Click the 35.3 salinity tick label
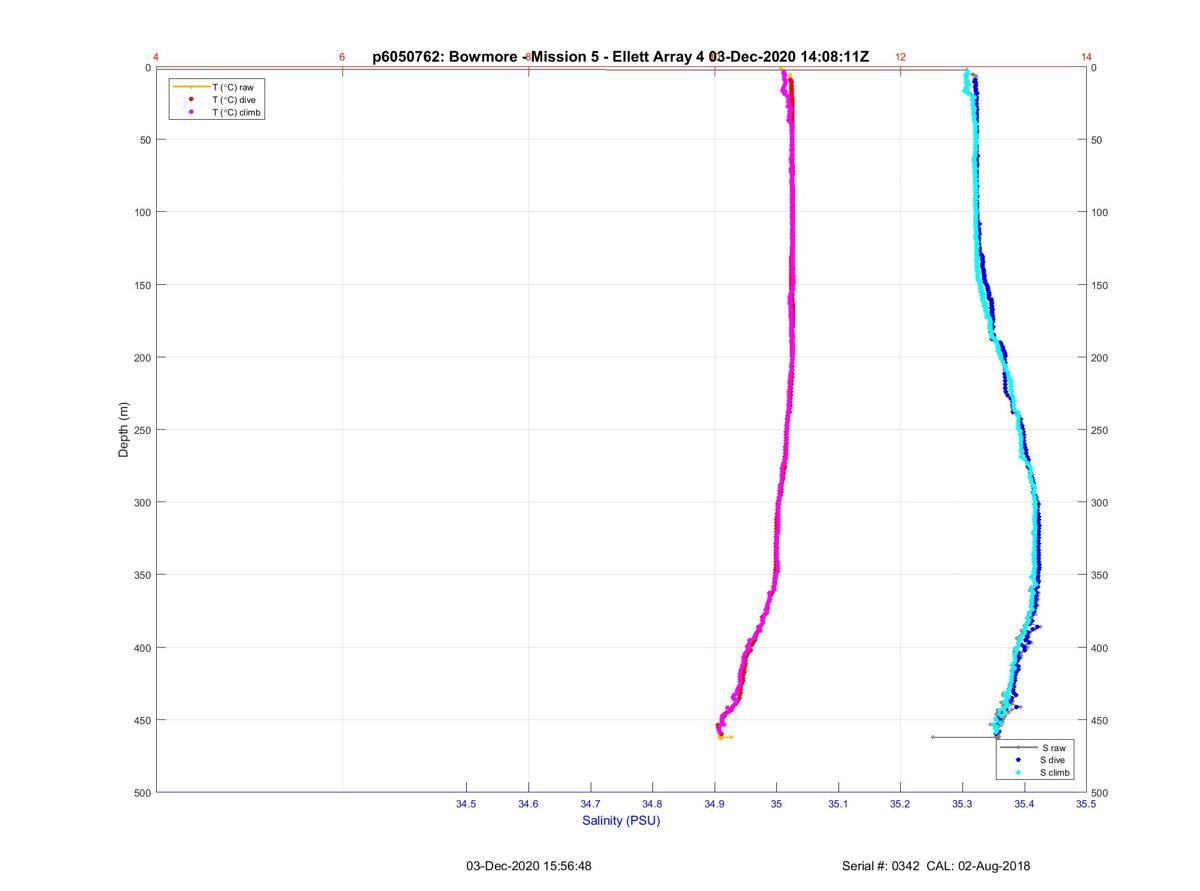This screenshot has height=891, width=1200. click(962, 804)
